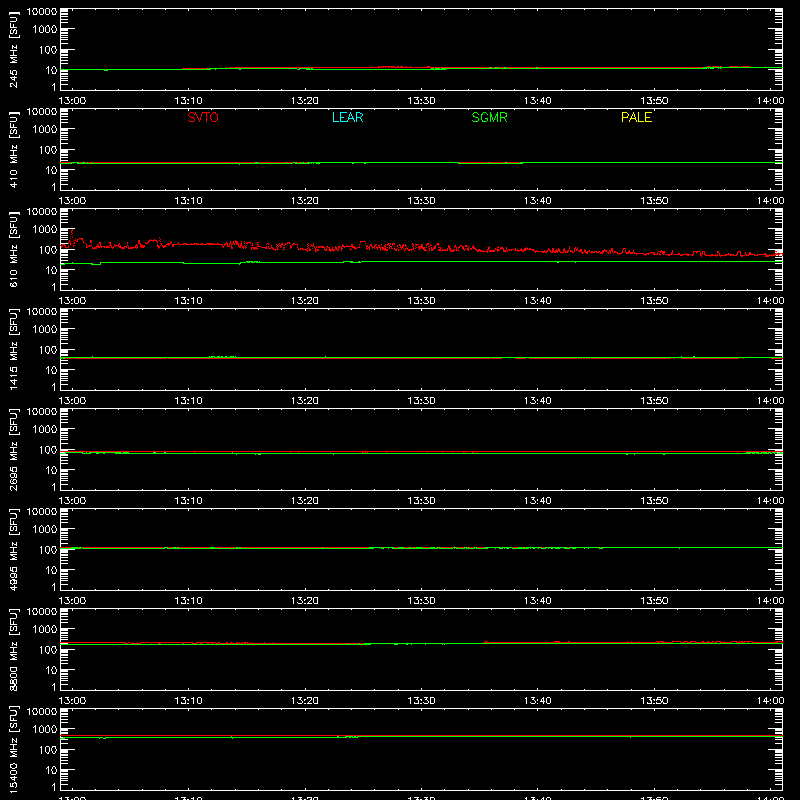Select the '245 MHz [SFU]' y-axis title
This screenshot has width=800, height=800.
(13, 49)
